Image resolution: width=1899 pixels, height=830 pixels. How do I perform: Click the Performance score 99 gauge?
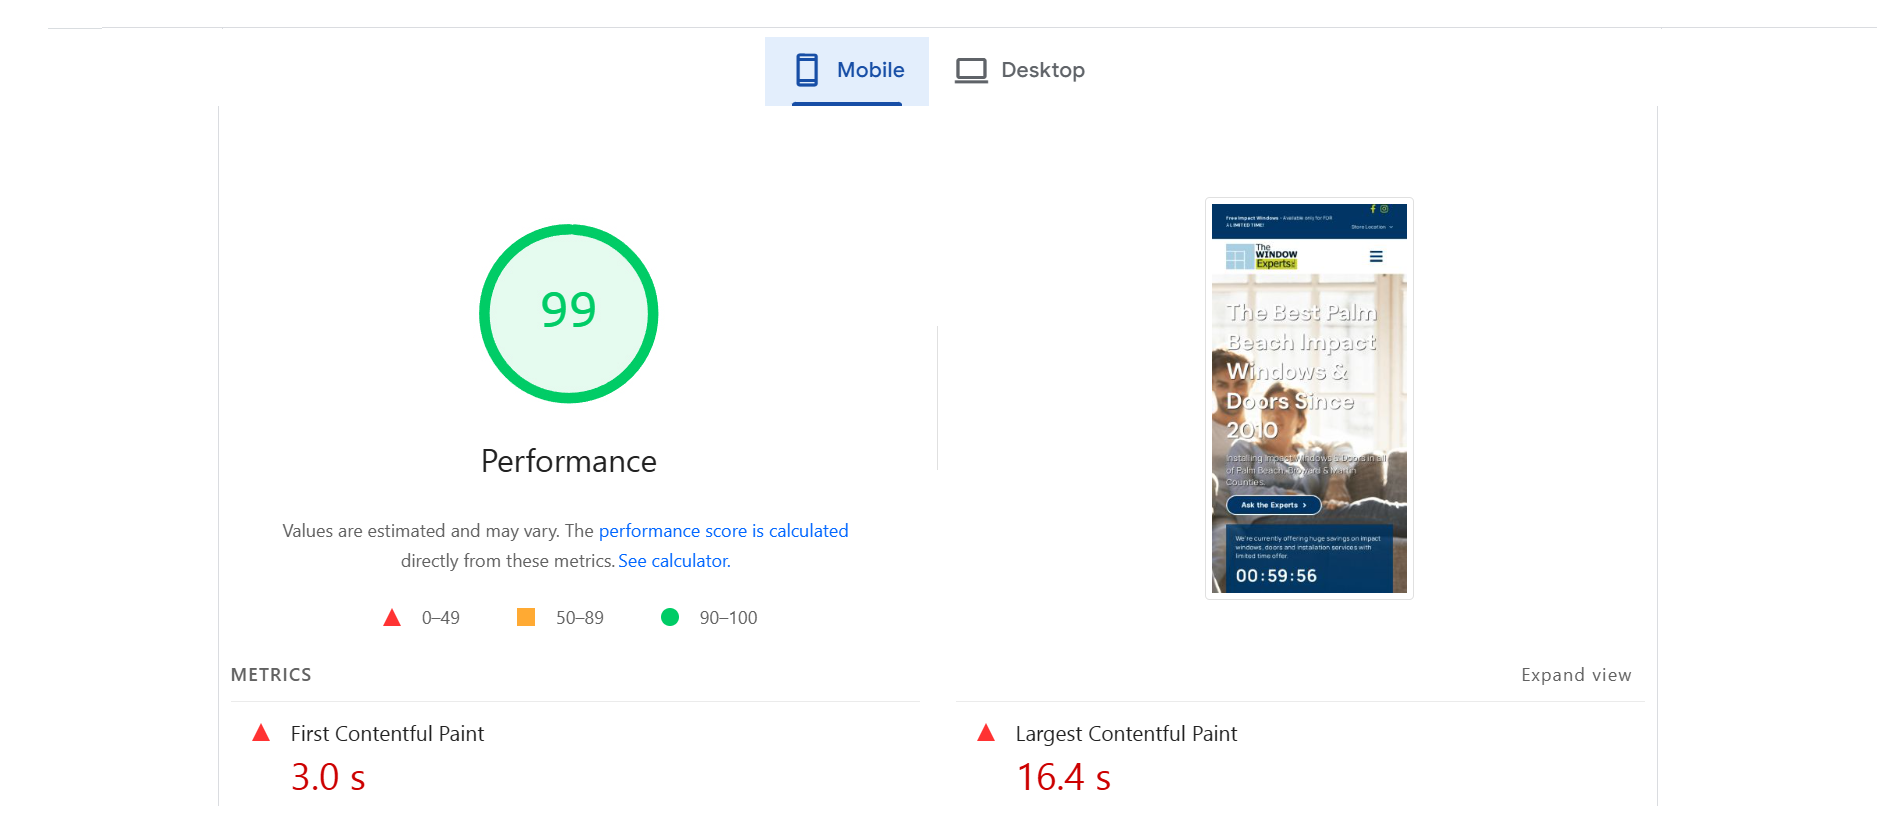568,313
